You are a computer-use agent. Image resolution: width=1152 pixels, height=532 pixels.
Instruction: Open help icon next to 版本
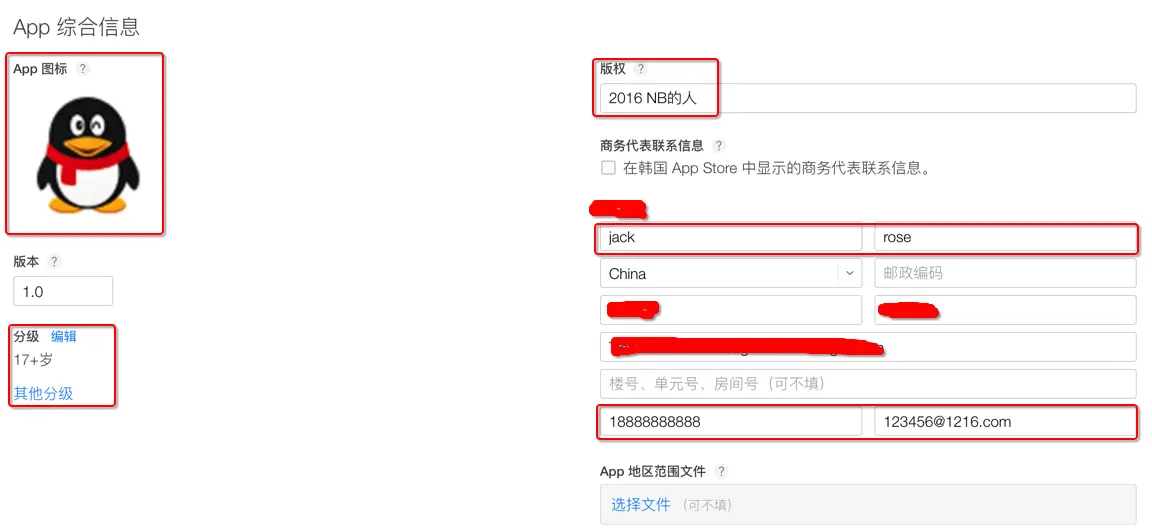pos(54,262)
